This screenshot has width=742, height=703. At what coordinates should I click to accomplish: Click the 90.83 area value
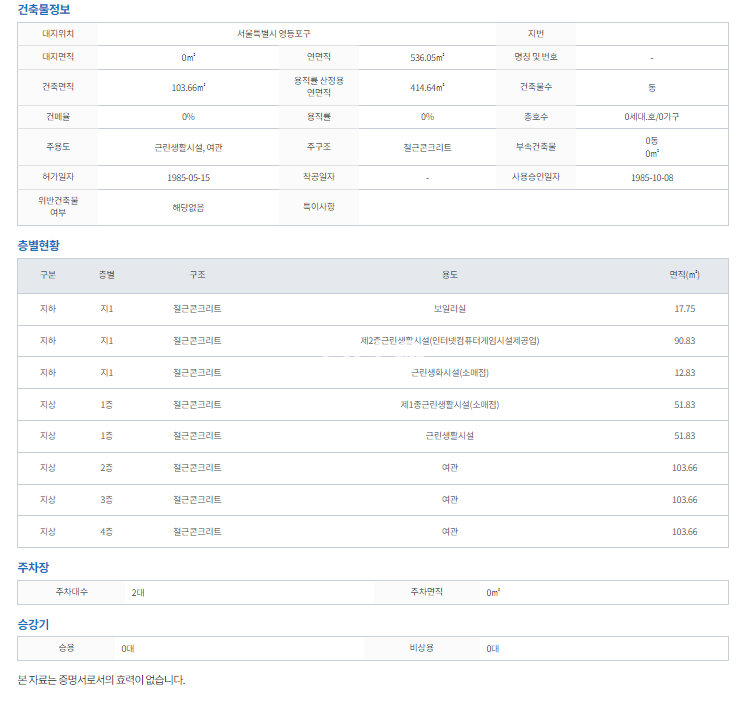pyautogui.click(x=684, y=341)
